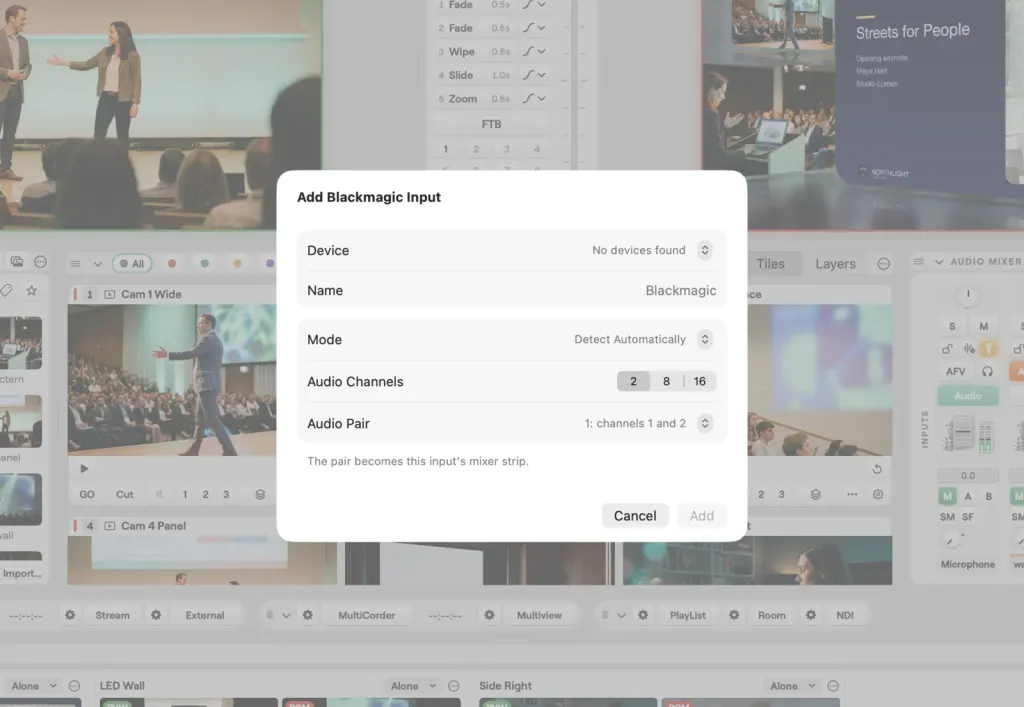Open the gear settings next to Multiview
The height and width of the screenshot is (707, 1024).
pyautogui.click(x=489, y=615)
